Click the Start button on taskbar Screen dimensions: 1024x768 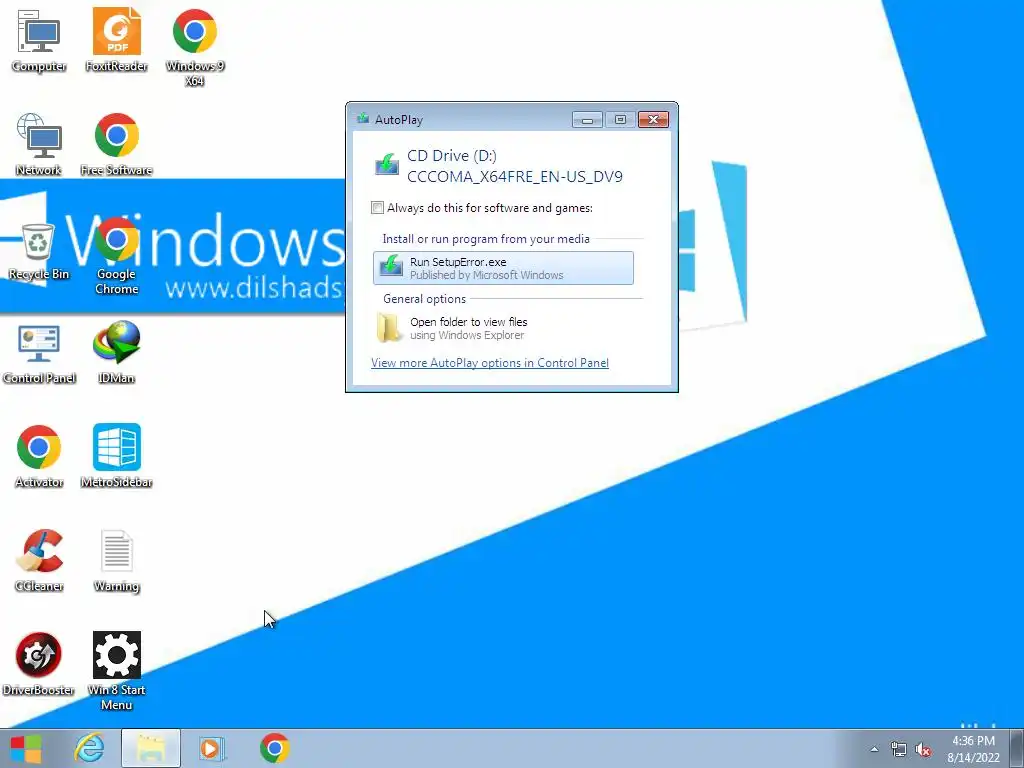(26, 748)
